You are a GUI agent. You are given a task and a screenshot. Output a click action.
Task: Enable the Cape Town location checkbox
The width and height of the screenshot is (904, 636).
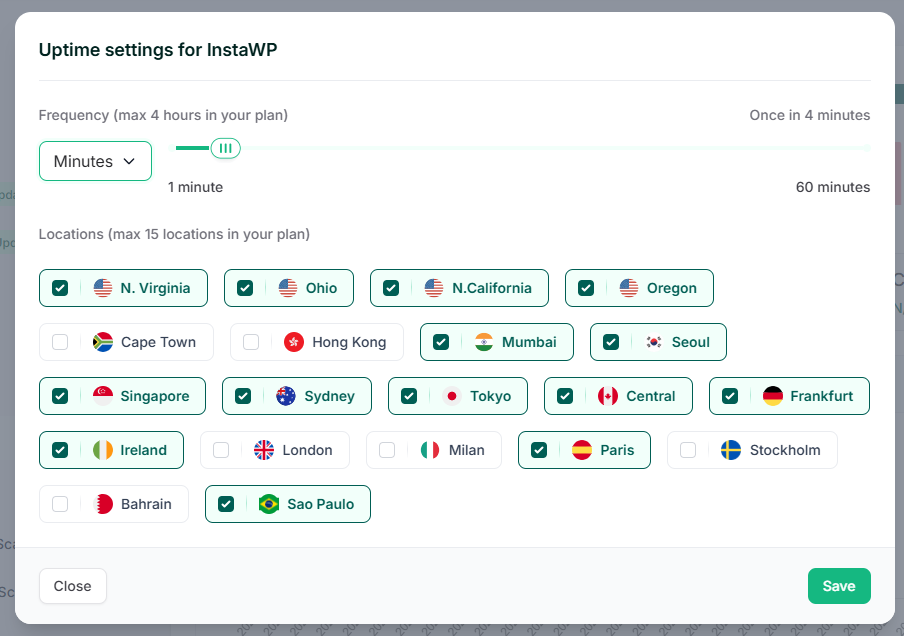60,342
